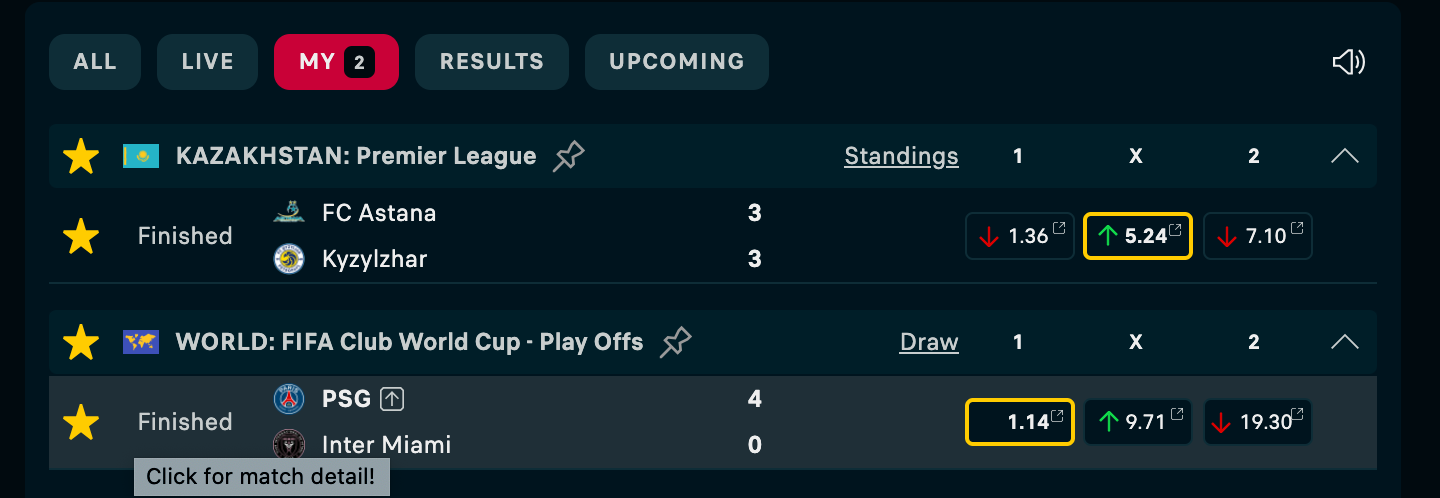Toggle favorite star for FC Astana match
The height and width of the screenshot is (498, 1440).
(x=81, y=236)
